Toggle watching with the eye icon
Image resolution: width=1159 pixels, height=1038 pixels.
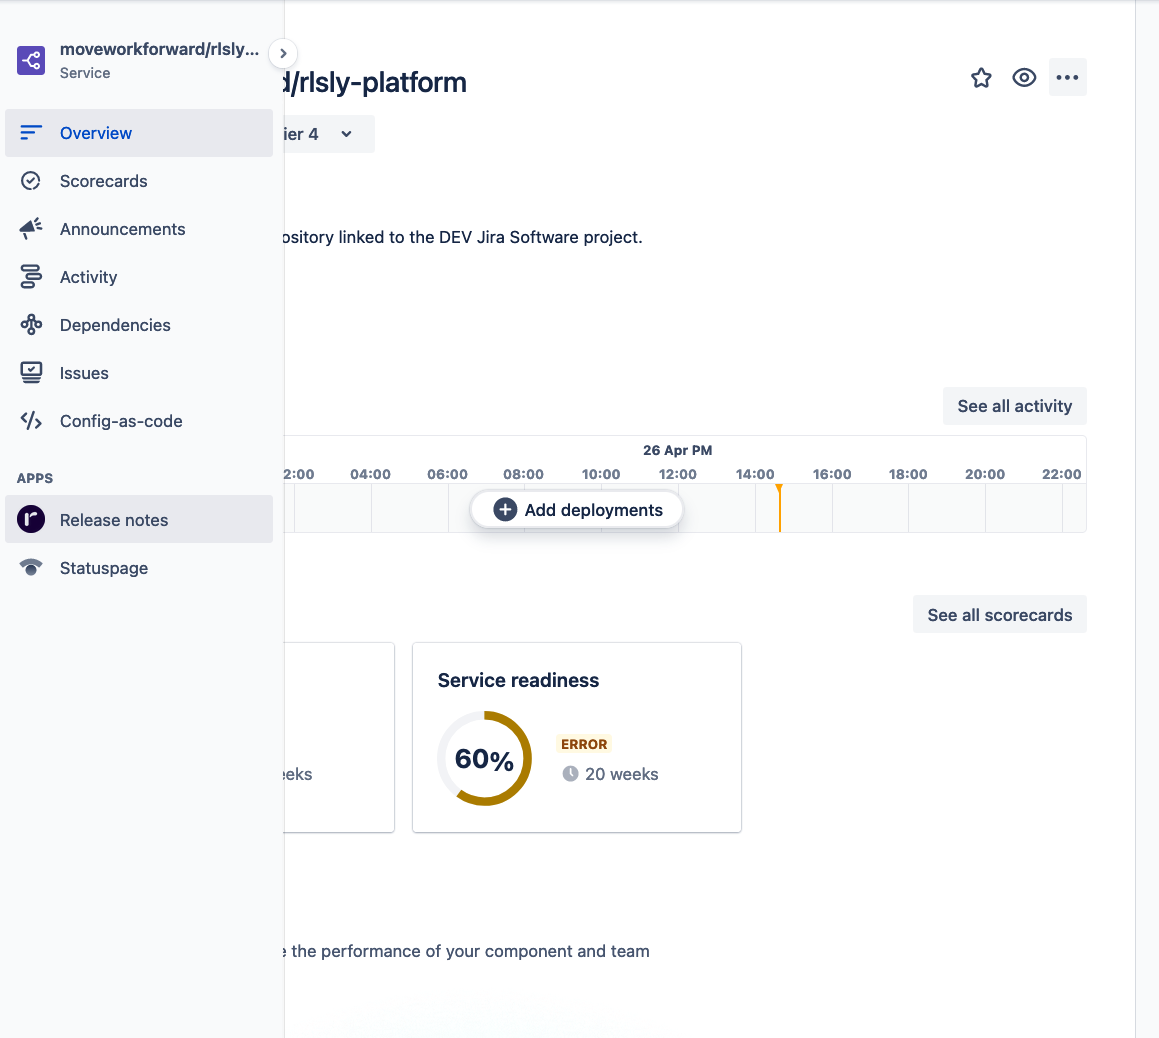[1024, 78]
